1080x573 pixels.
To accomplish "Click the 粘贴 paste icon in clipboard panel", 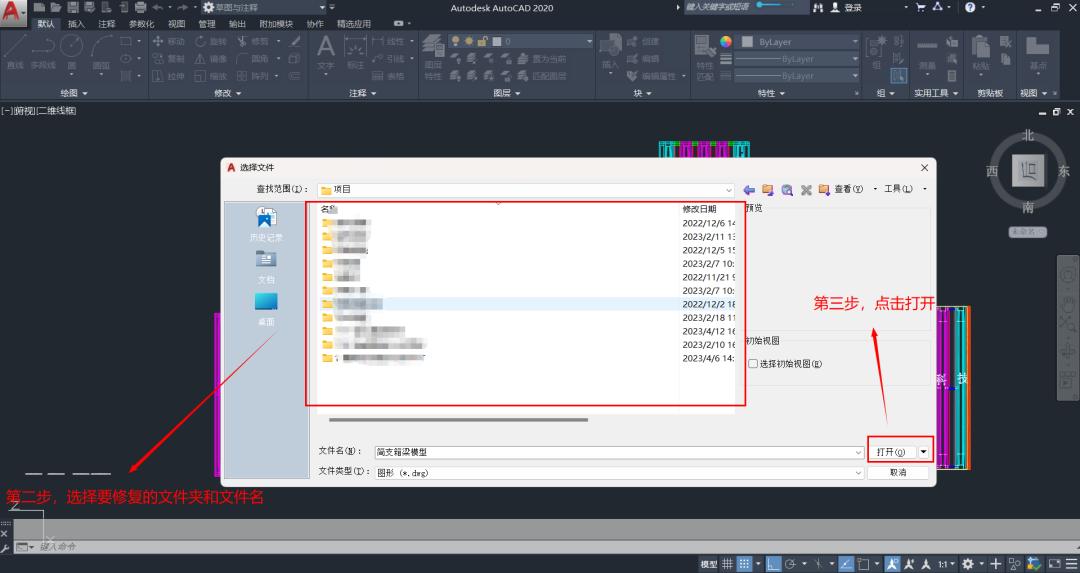I will (981, 52).
